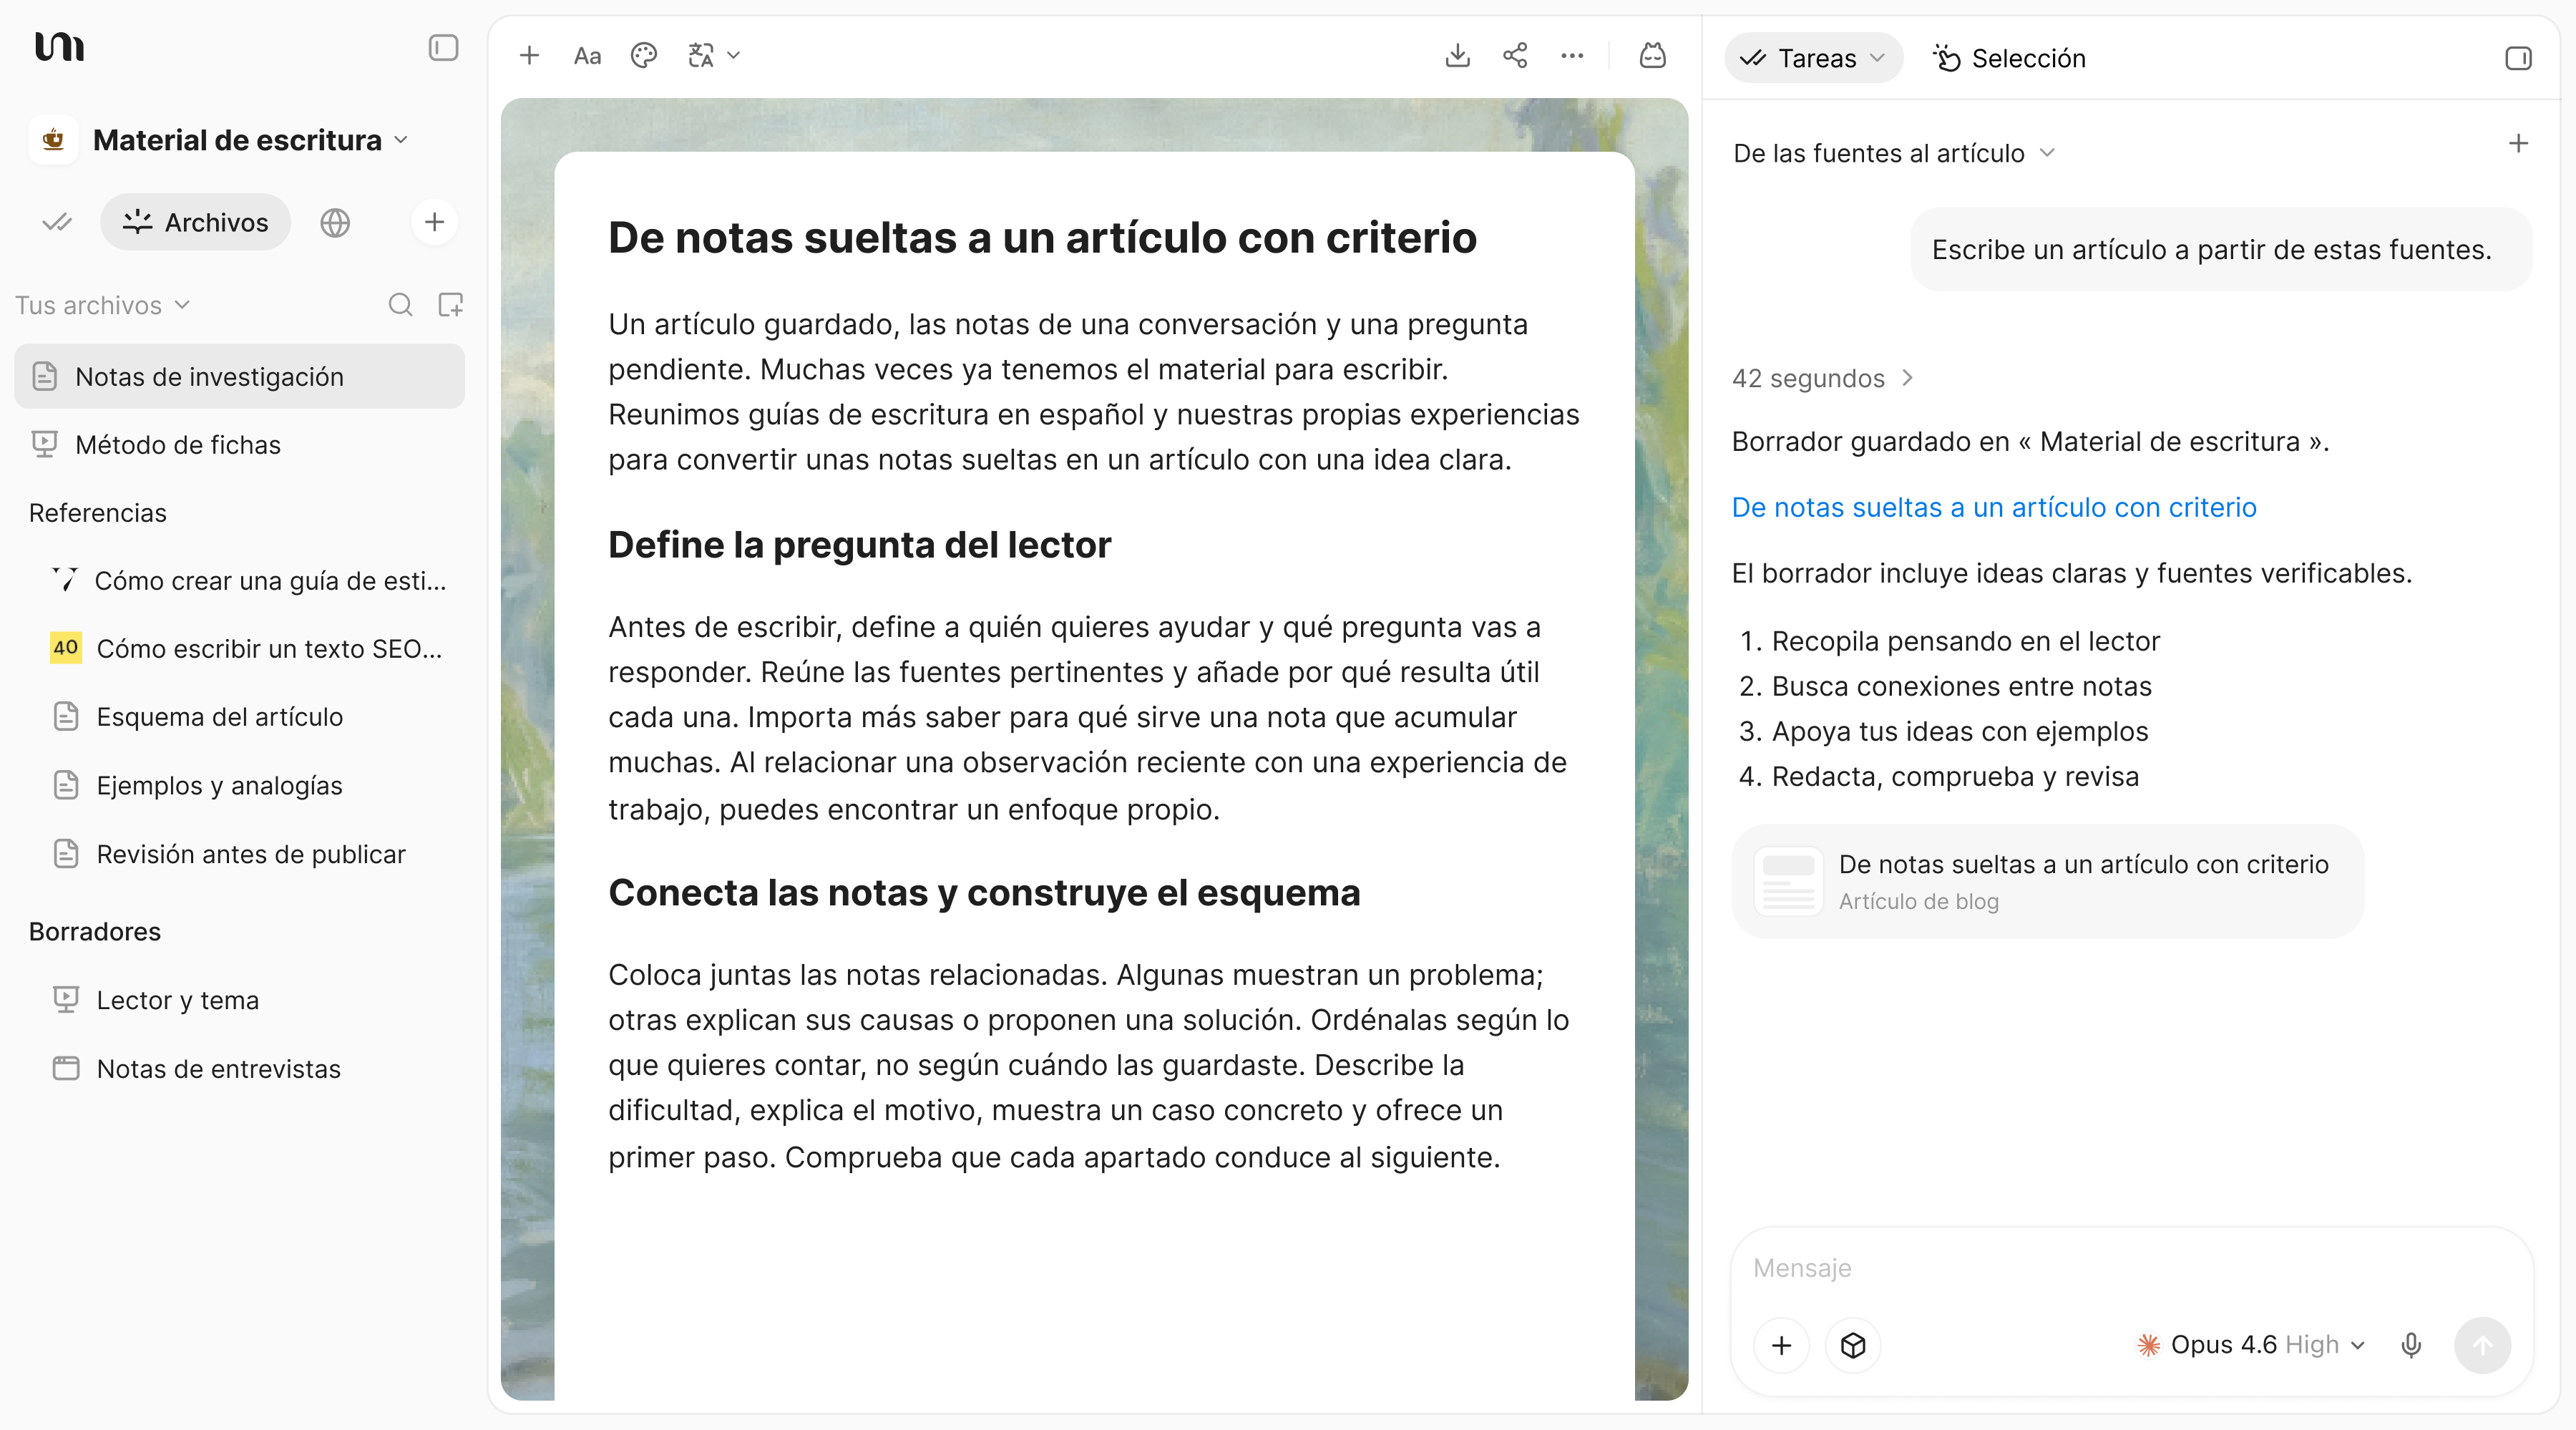Screen dimensions: 2576x1430
Task: Share the document with share icon
Action: pos(1515,56)
